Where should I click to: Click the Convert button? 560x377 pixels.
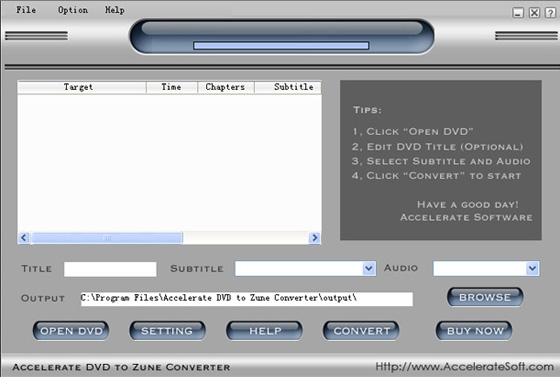361,331
